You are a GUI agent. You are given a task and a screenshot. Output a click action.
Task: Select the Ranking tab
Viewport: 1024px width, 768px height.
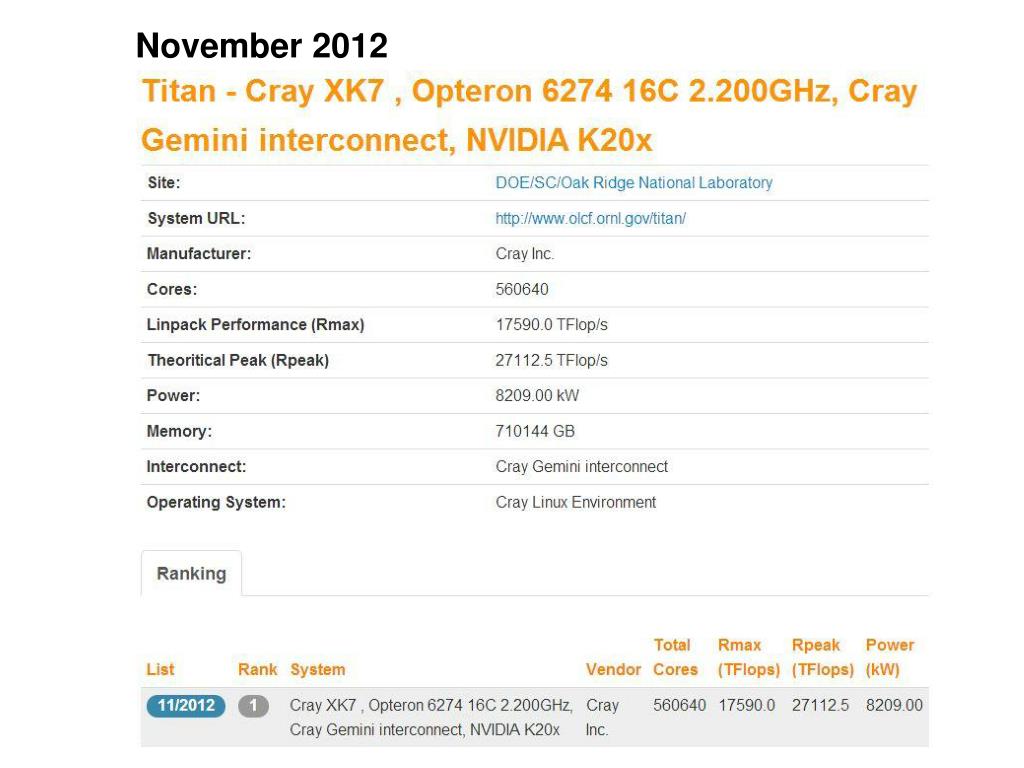[191, 573]
